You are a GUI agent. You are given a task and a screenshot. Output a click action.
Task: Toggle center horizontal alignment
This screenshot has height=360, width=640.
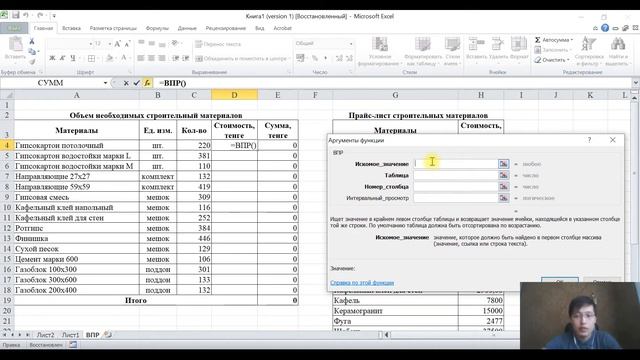[x=151, y=58]
